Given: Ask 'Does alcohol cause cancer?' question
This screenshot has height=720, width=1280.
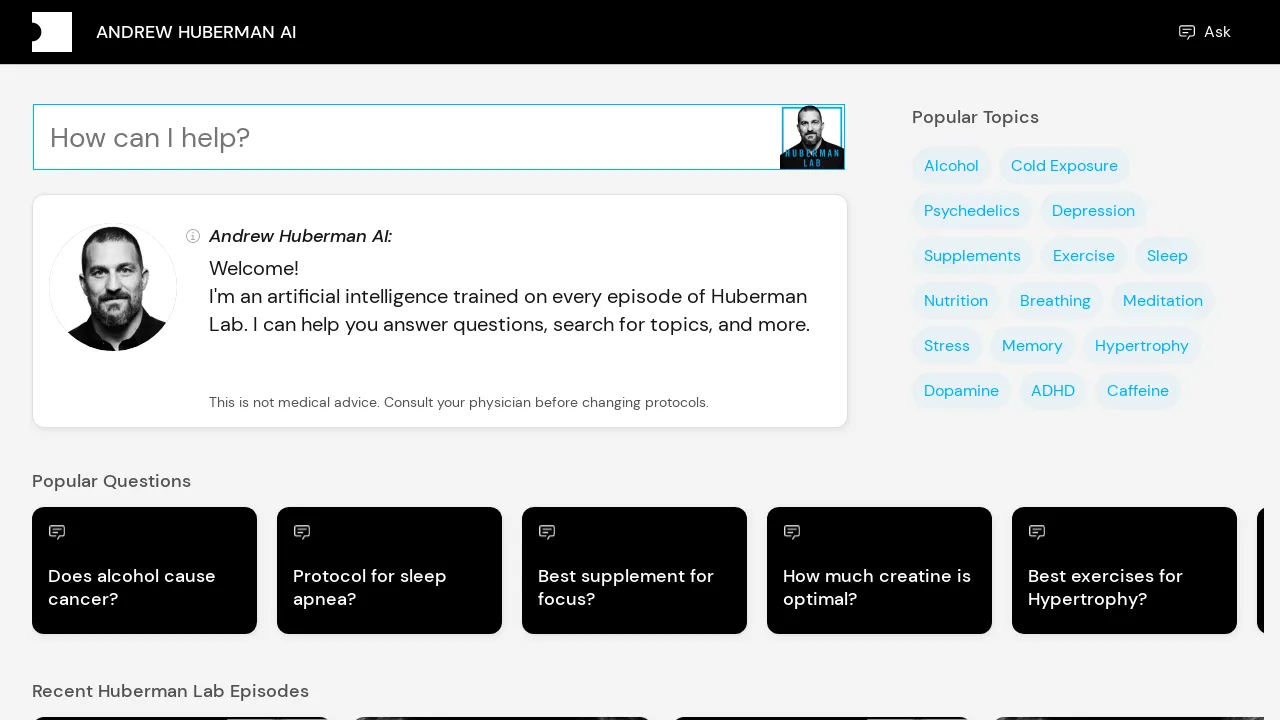Looking at the screenshot, I should (x=144, y=570).
